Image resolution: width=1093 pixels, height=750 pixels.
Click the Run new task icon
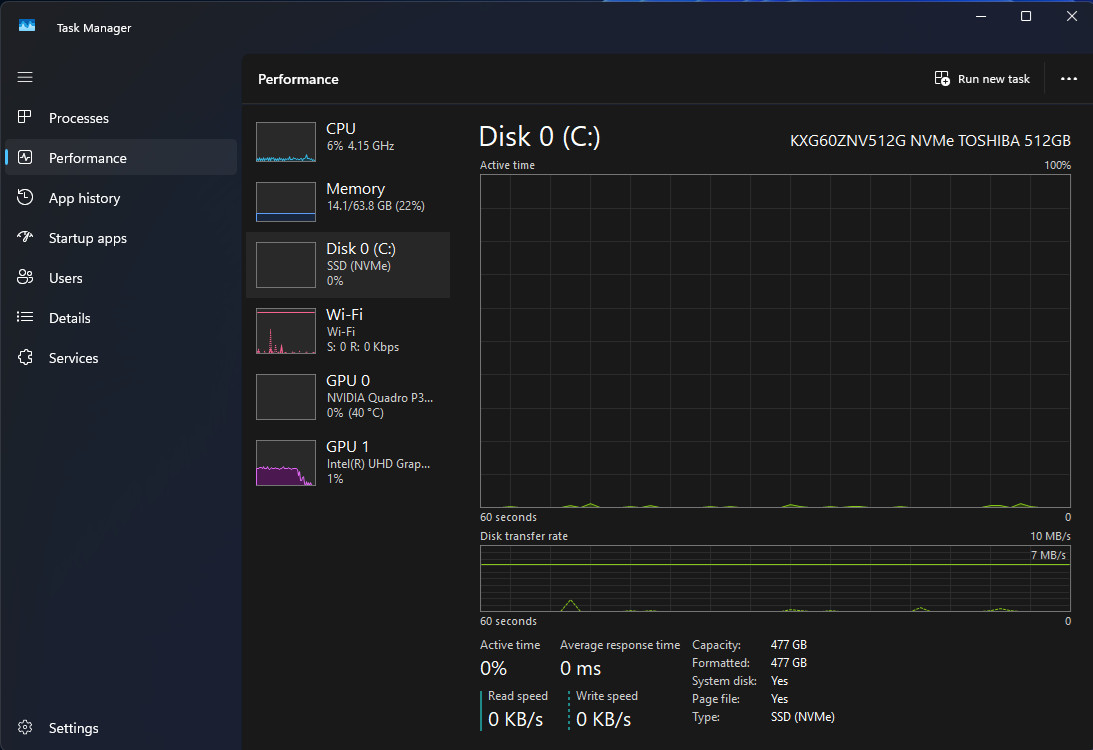pyautogui.click(x=942, y=79)
